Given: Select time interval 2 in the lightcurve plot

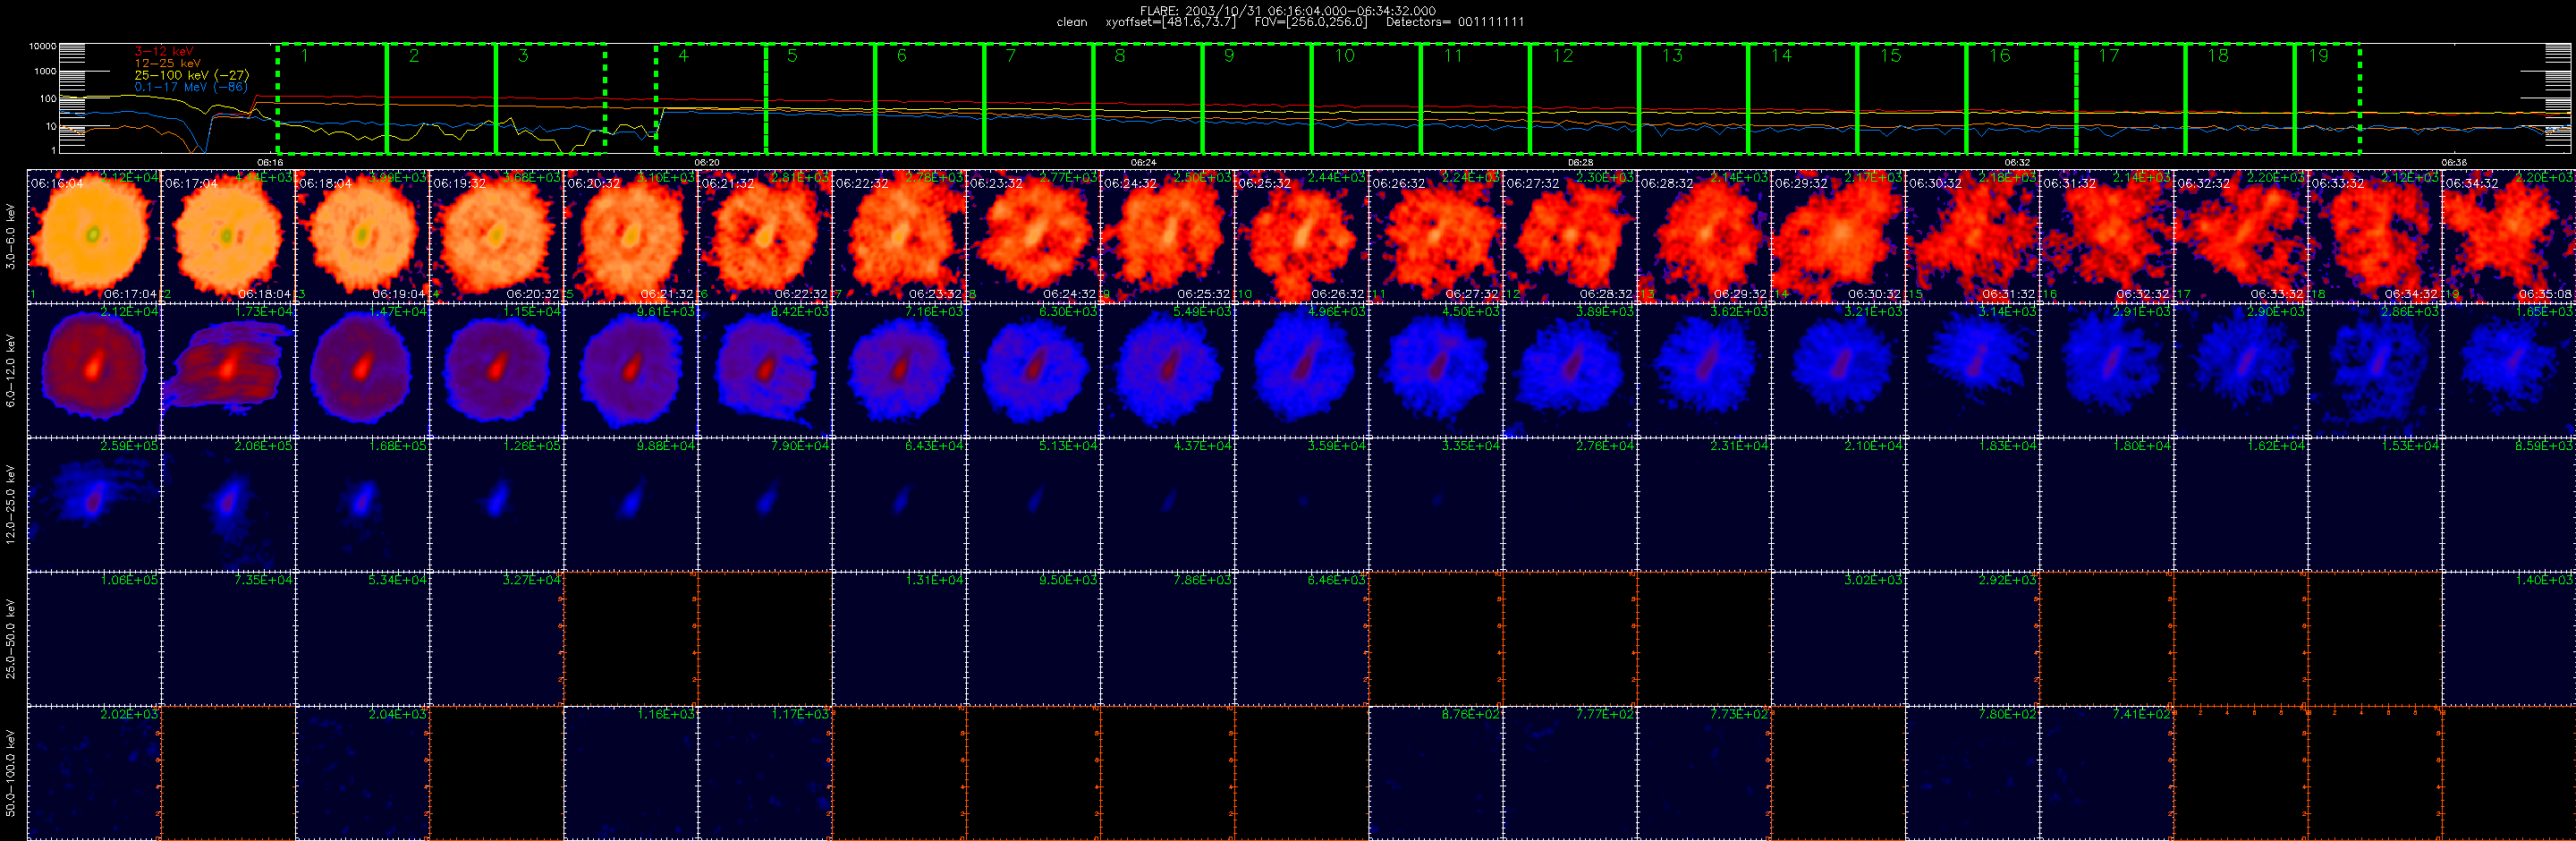Looking at the screenshot, I should pos(441,99).
